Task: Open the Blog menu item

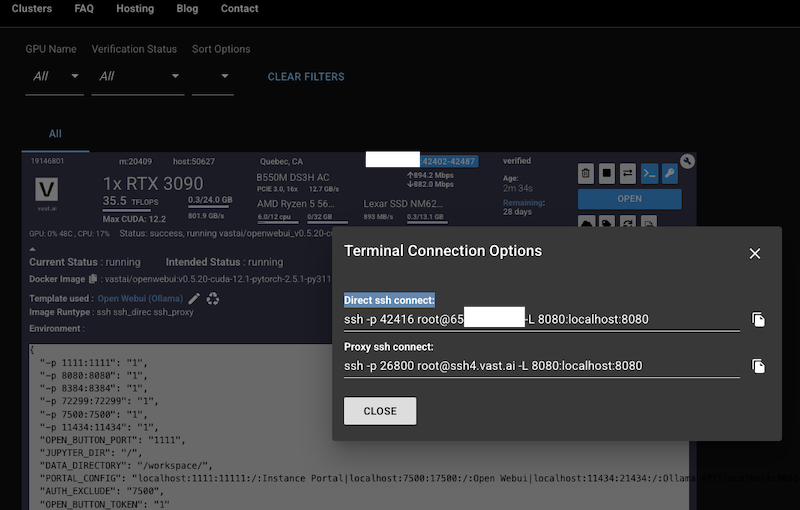Action: click(x=187, y=9)
